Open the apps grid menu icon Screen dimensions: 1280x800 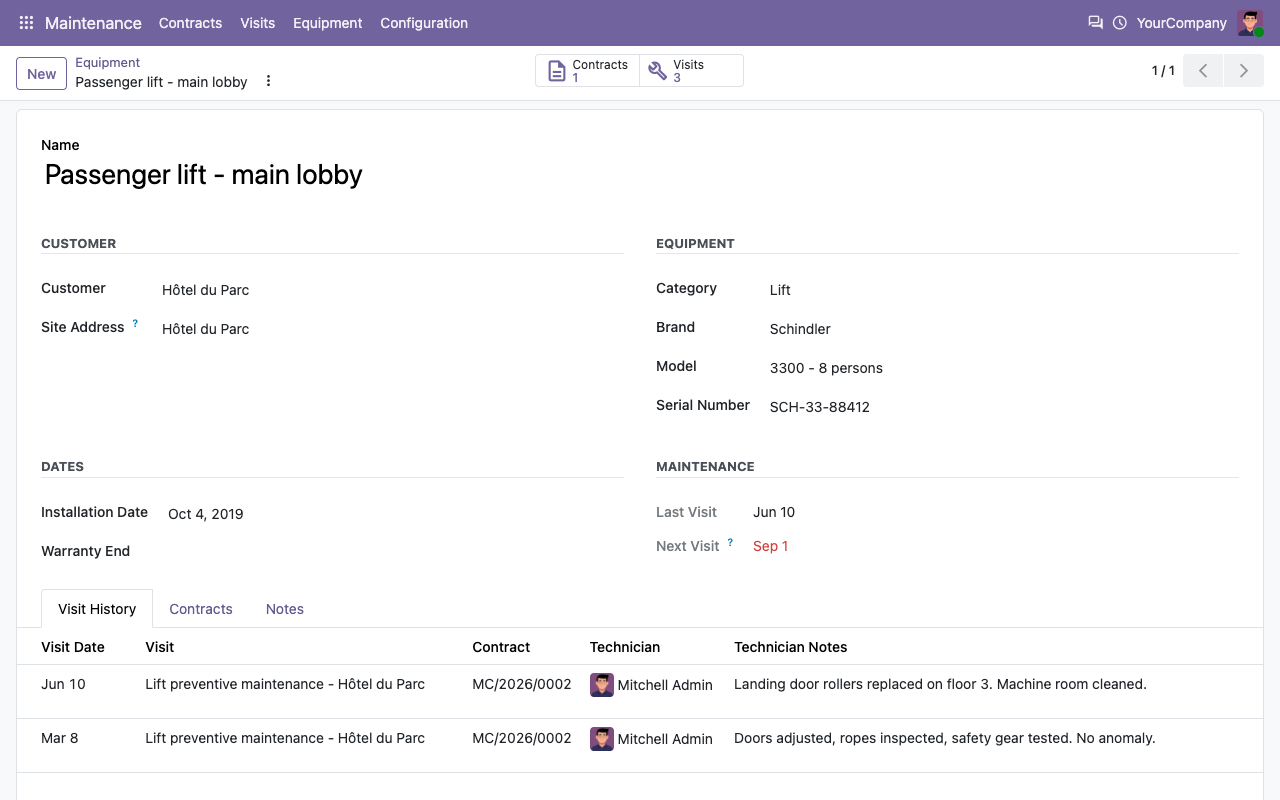26,23
